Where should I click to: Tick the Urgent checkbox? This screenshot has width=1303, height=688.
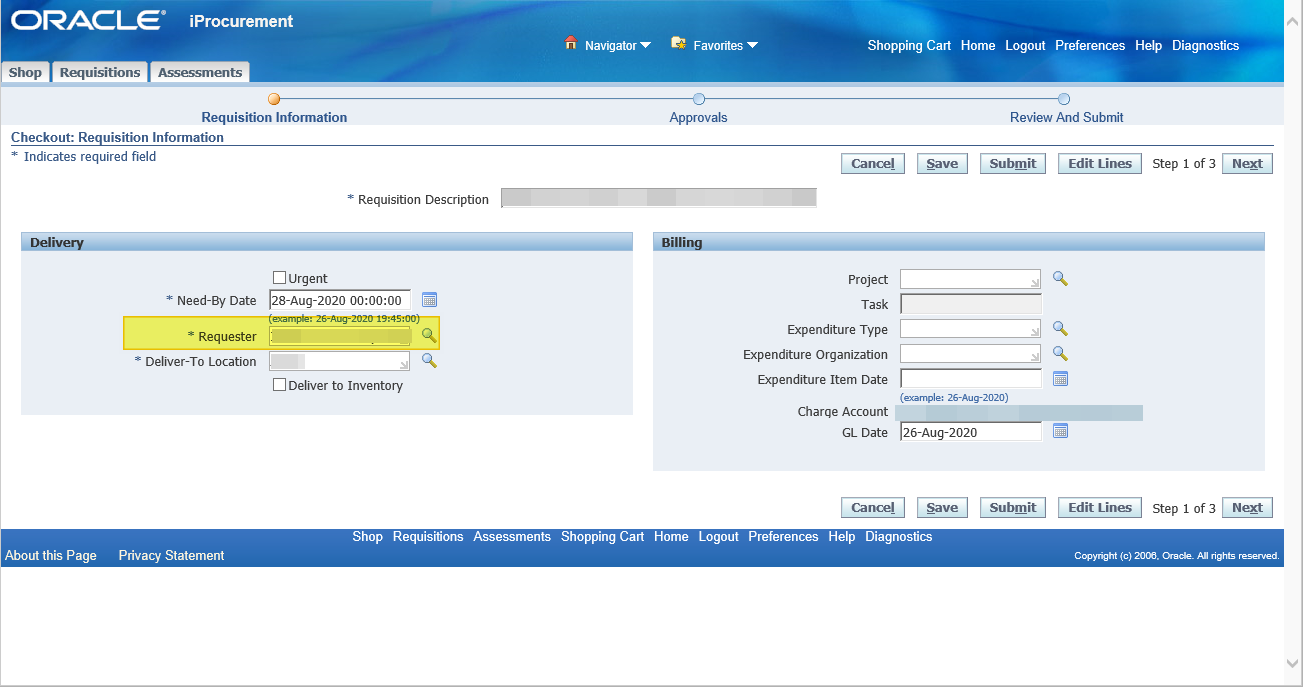click(280, 278)
